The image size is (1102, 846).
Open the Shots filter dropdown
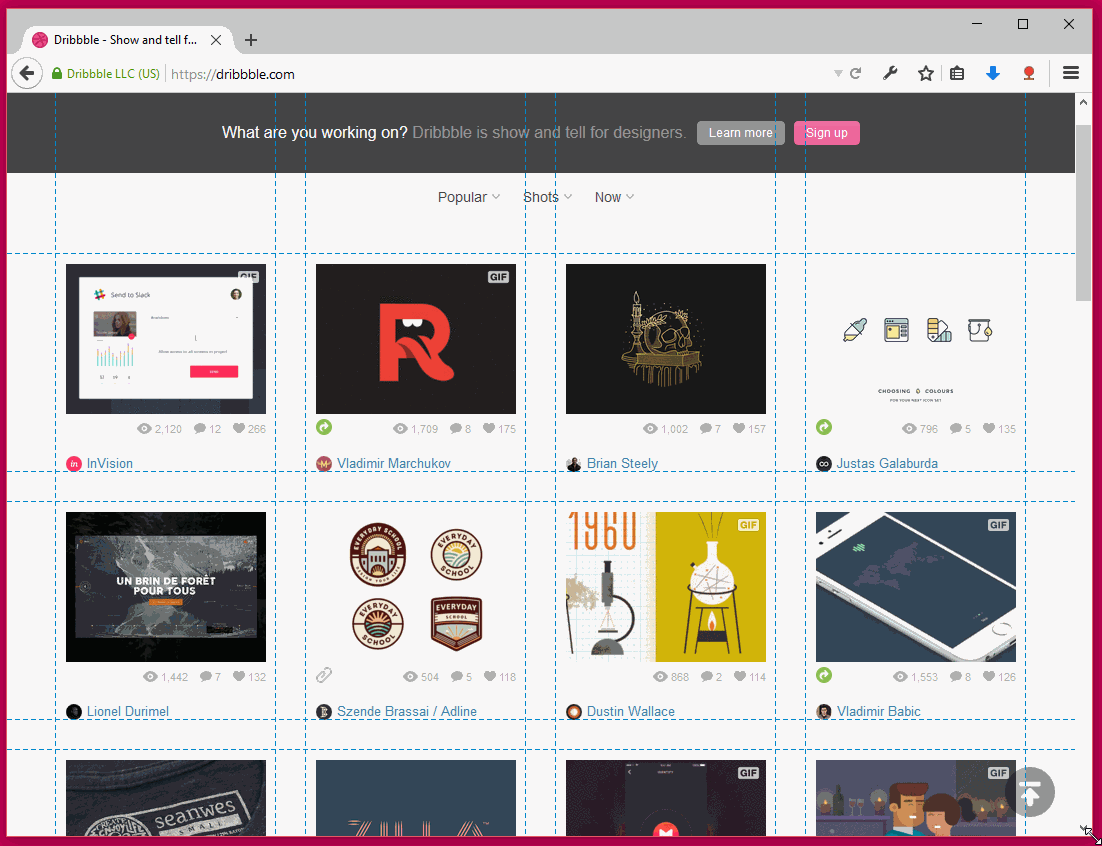[x=547, y=197]
